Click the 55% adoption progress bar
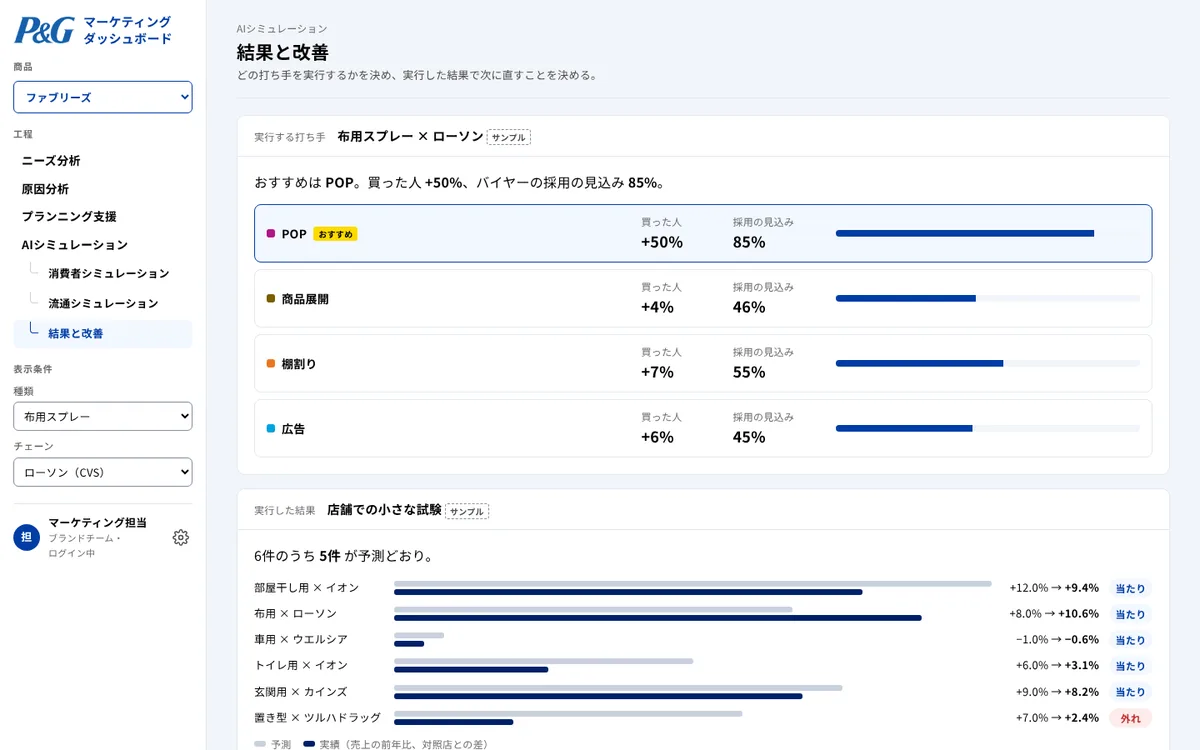1200x750 pixels. click(x=987, y=363)
